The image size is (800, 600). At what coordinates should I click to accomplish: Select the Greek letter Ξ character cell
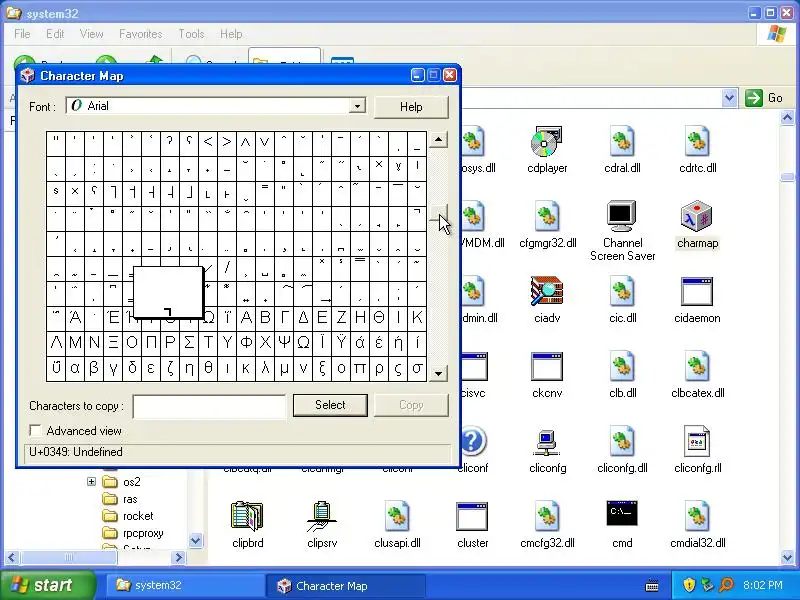pos(113,342)
